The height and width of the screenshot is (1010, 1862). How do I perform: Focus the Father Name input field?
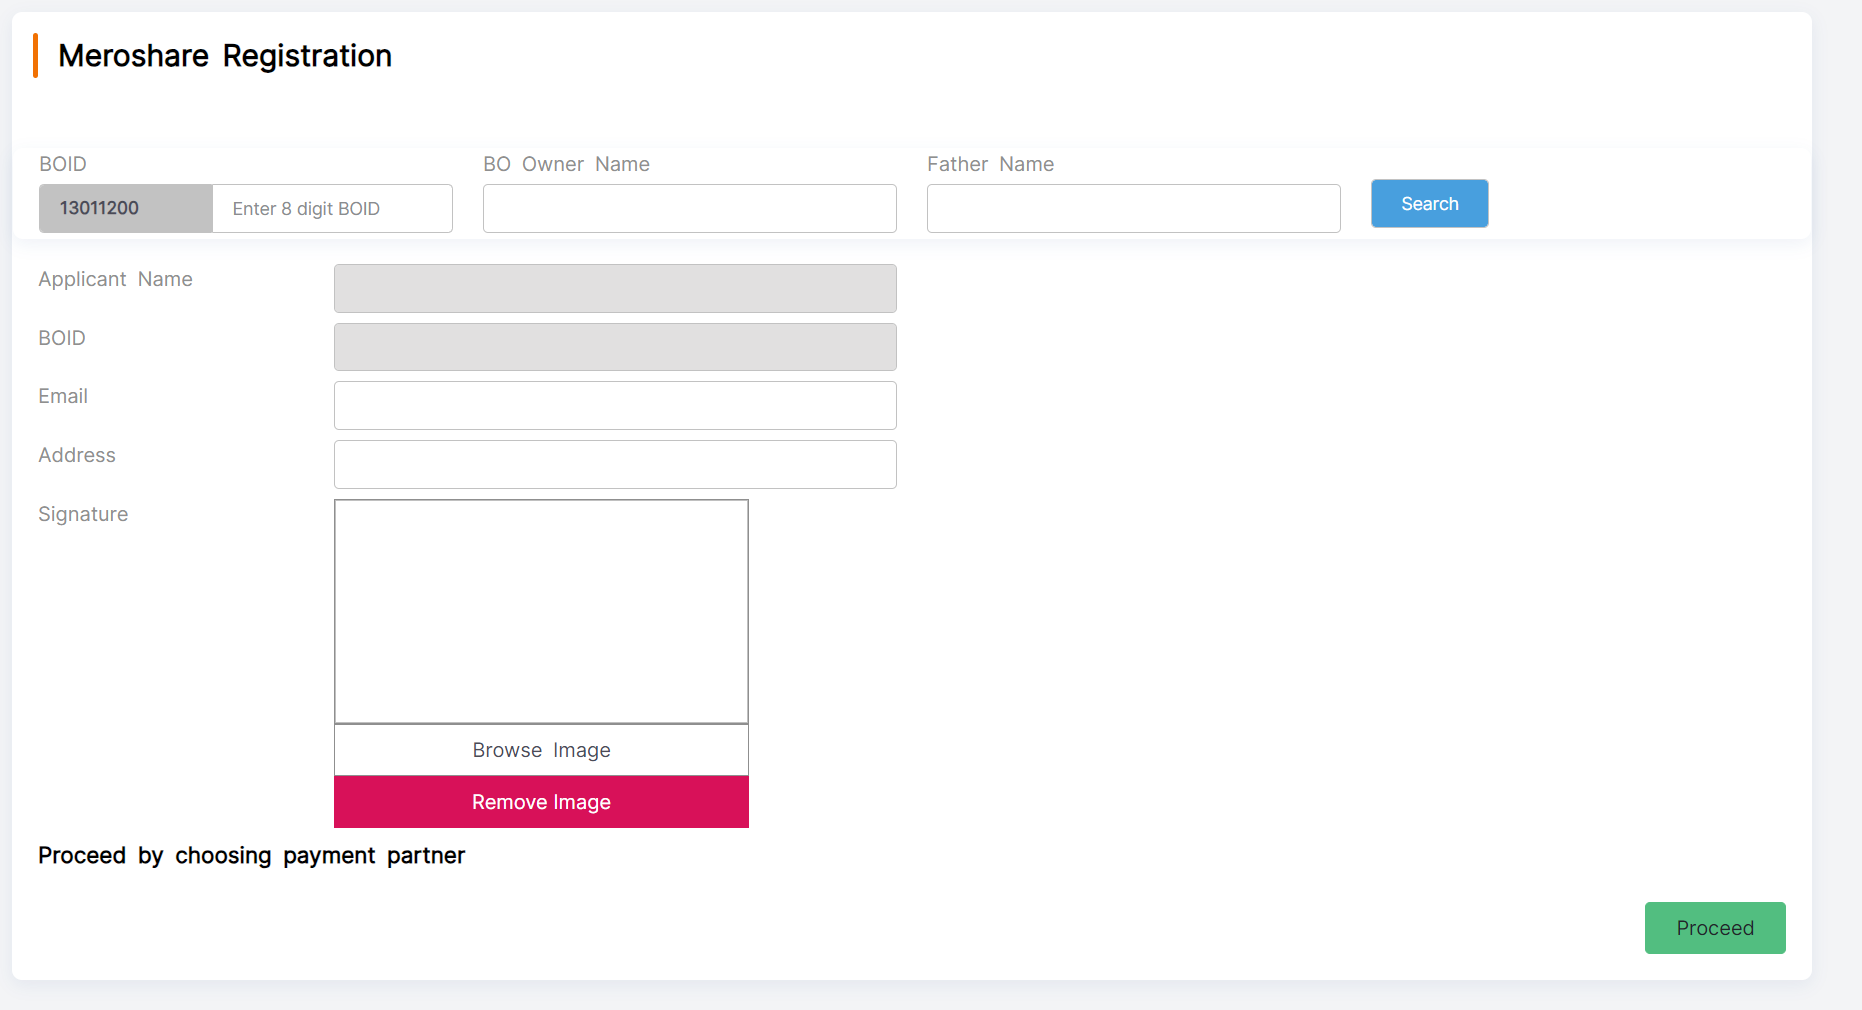click(x=1134, y=209)
